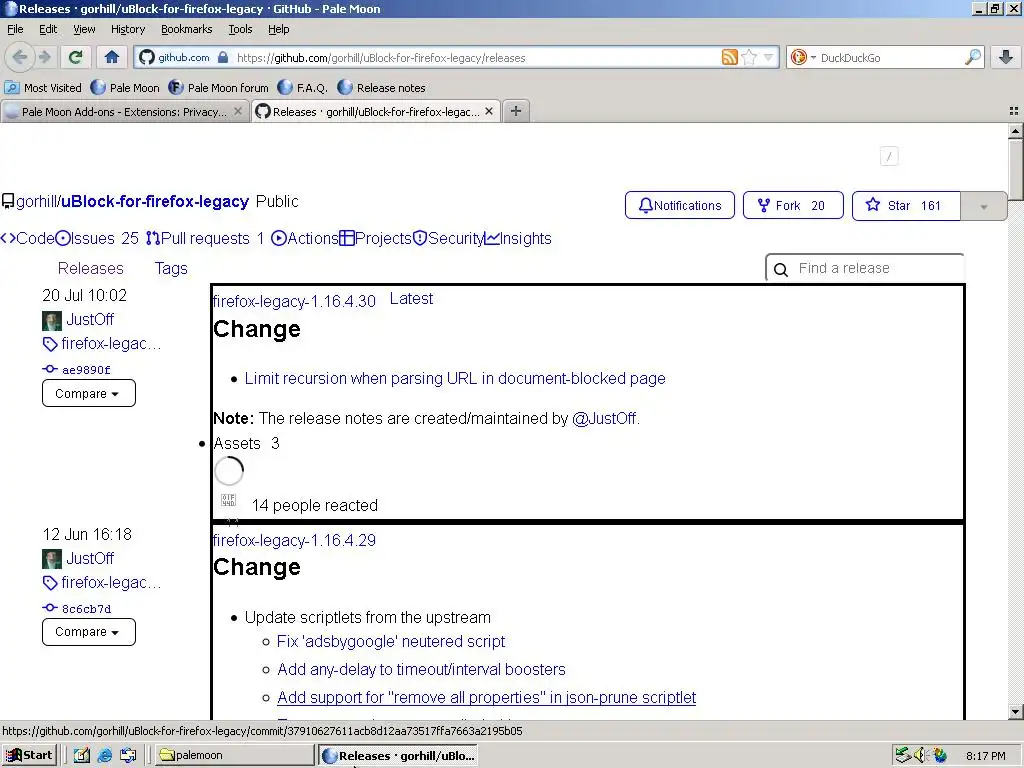Expand the Assets 3 section
The image size is (1024, 768).
click(246, 443)
